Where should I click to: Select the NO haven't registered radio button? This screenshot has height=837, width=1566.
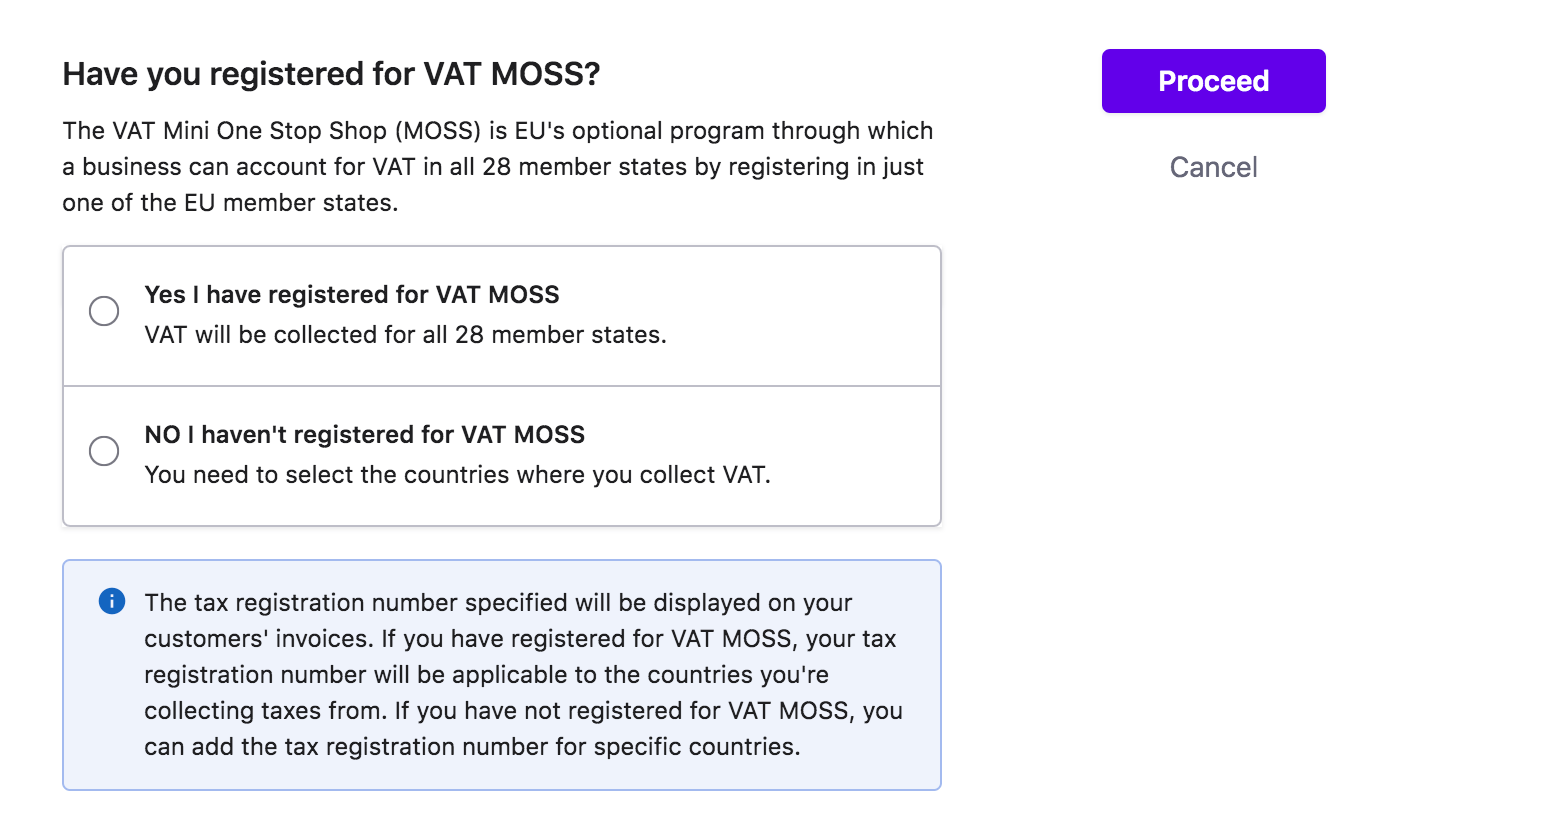(x=104, y=451)
